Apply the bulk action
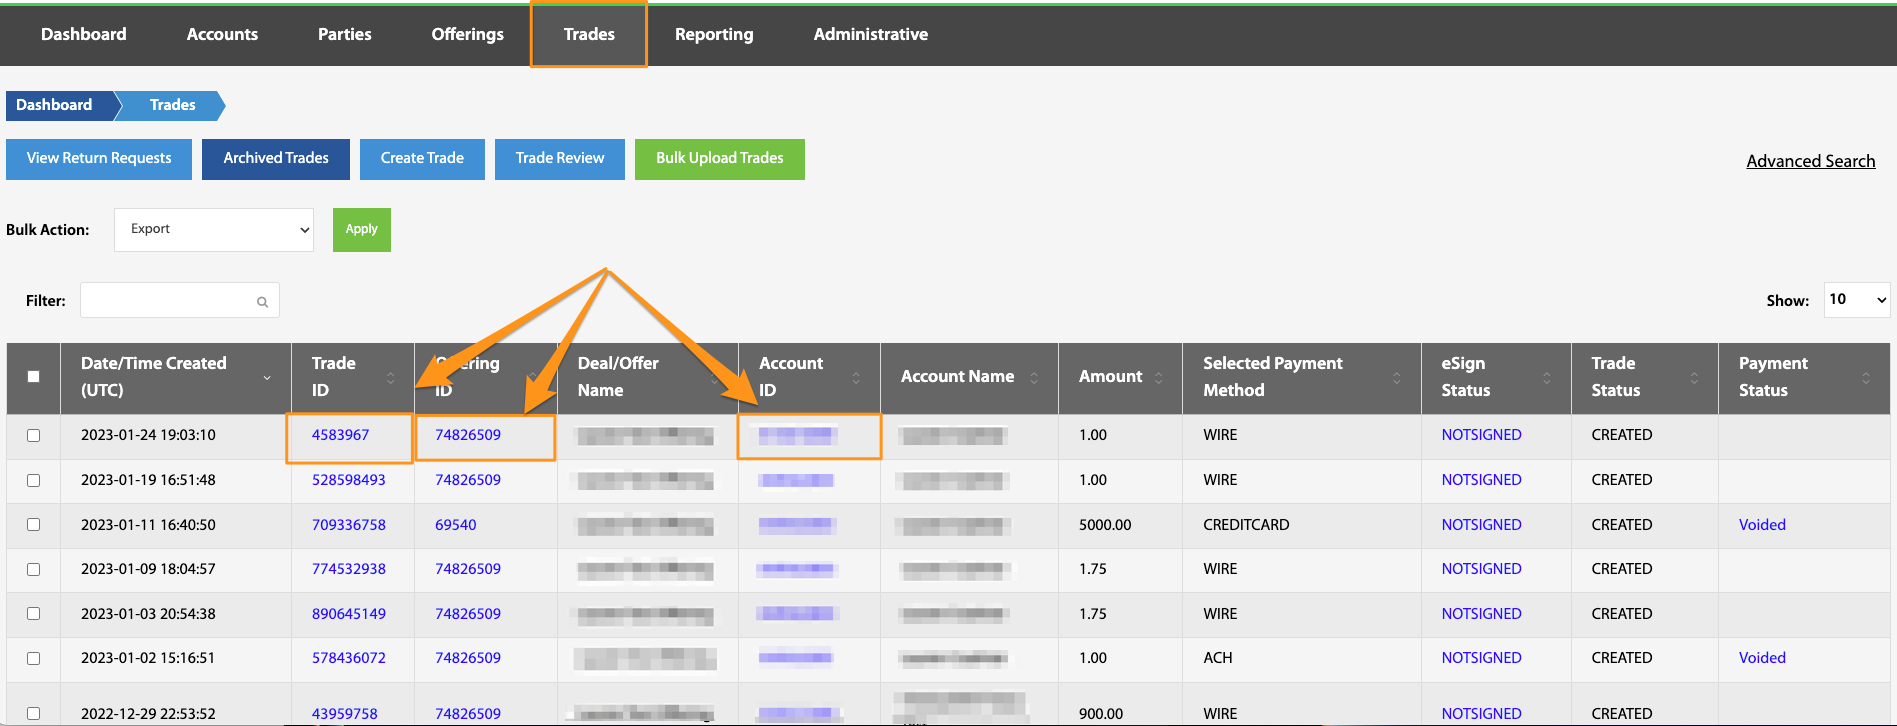Image resolution: width=1897 pixels, height=726 pixels. (362, 230)
